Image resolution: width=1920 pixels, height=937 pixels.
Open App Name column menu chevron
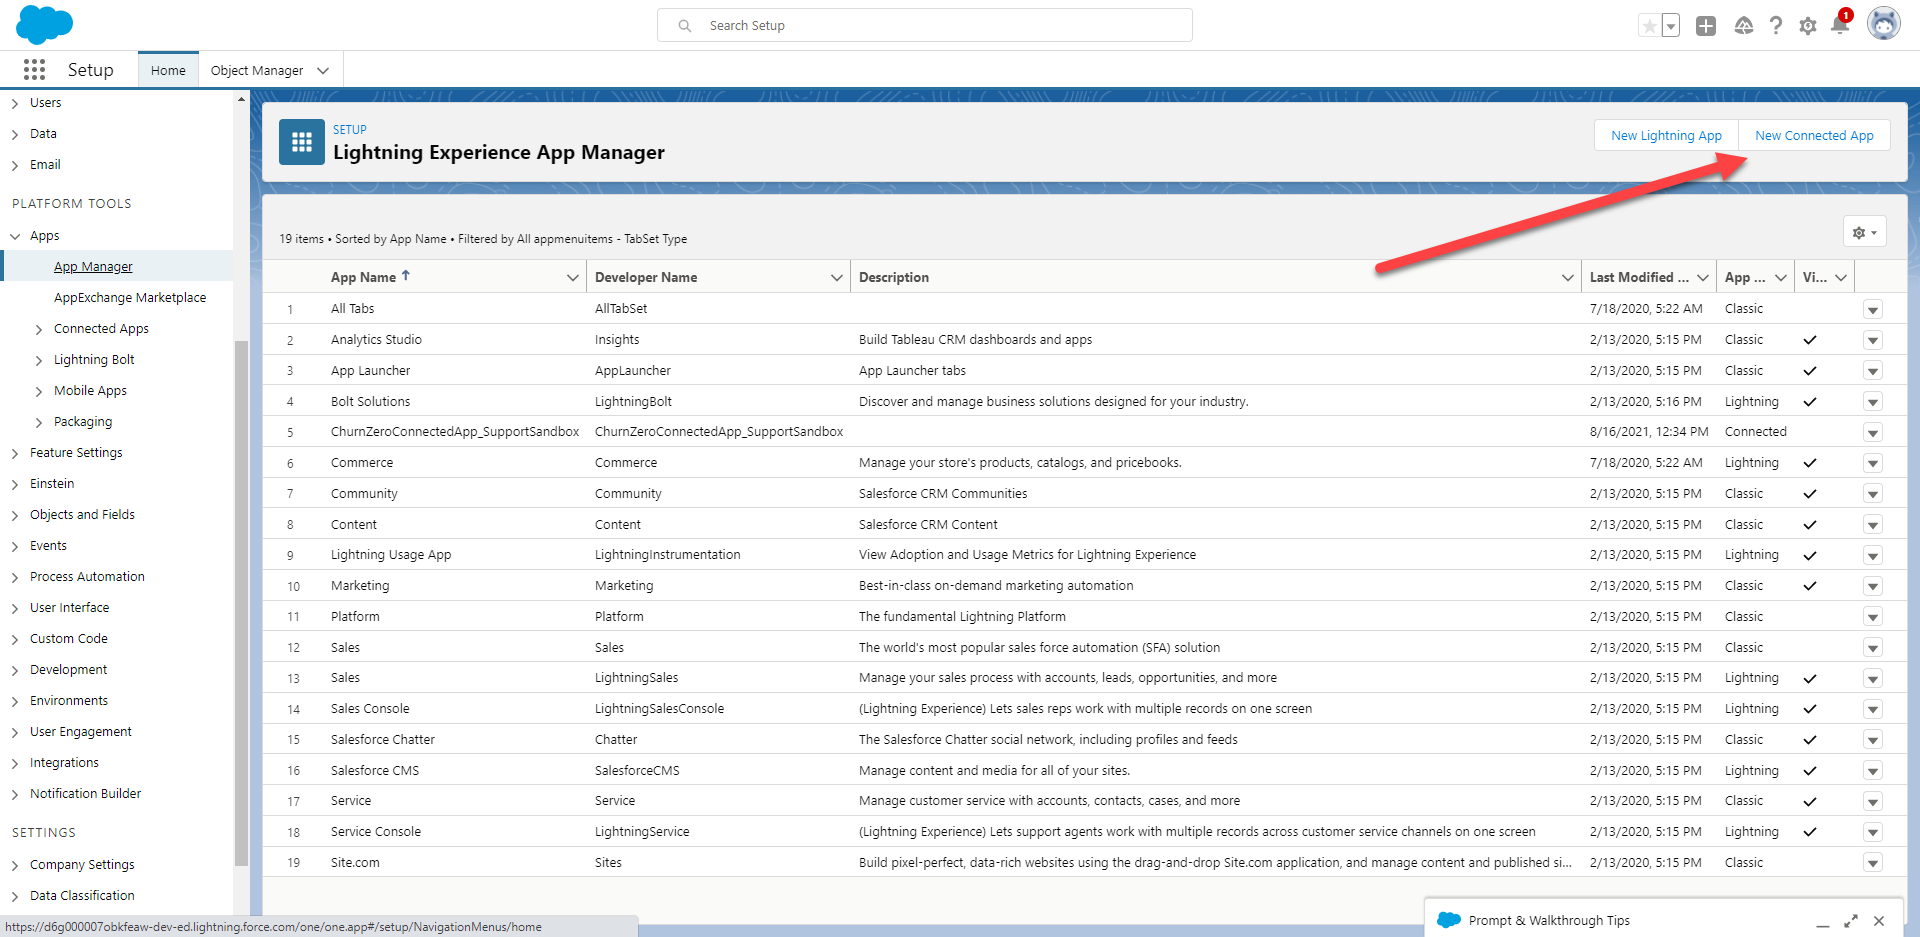pos(573,278)
